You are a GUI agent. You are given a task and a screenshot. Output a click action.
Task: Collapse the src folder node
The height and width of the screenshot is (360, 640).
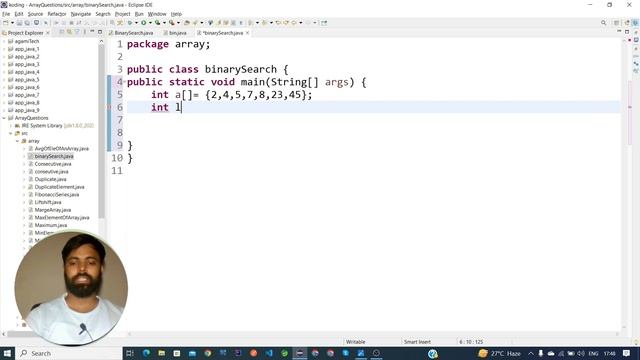pyautogui.click(x=11, y=133)
